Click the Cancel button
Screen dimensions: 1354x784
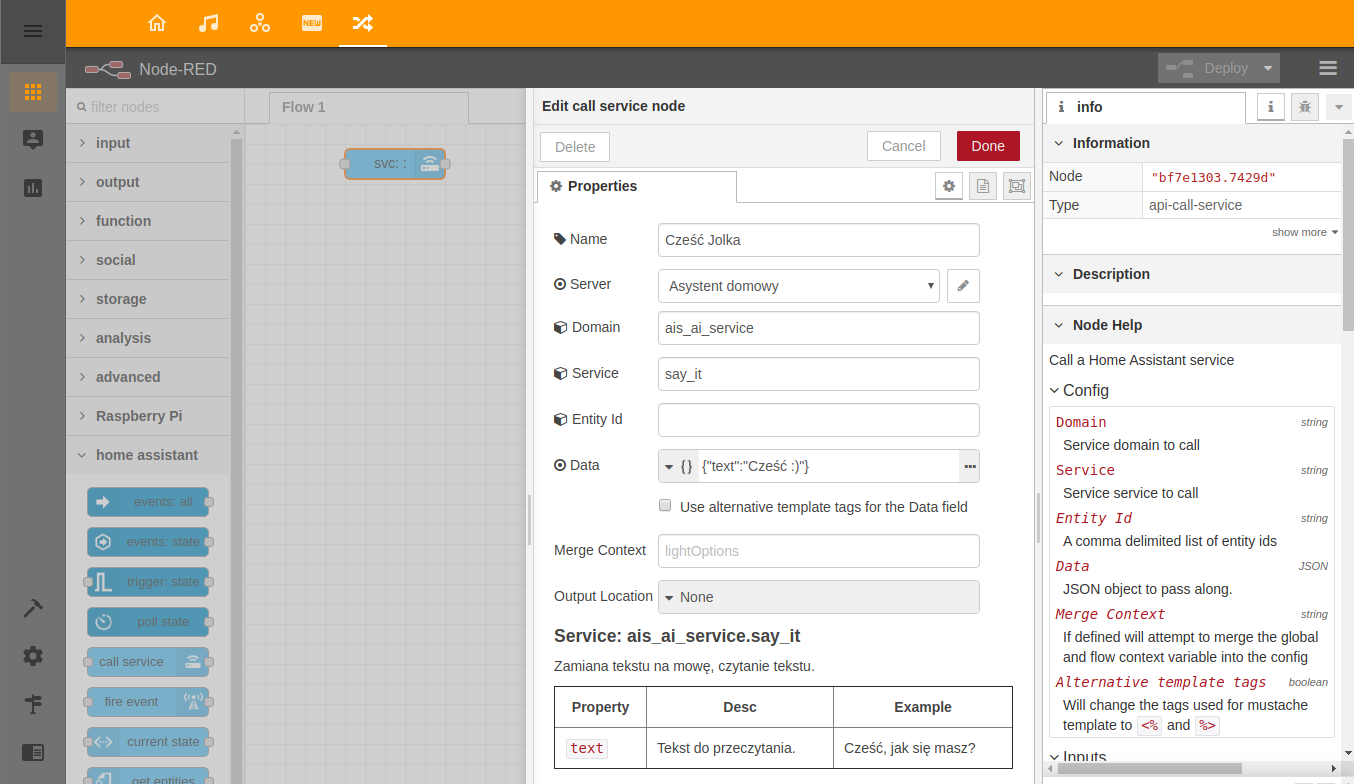(x=903, y=146)
